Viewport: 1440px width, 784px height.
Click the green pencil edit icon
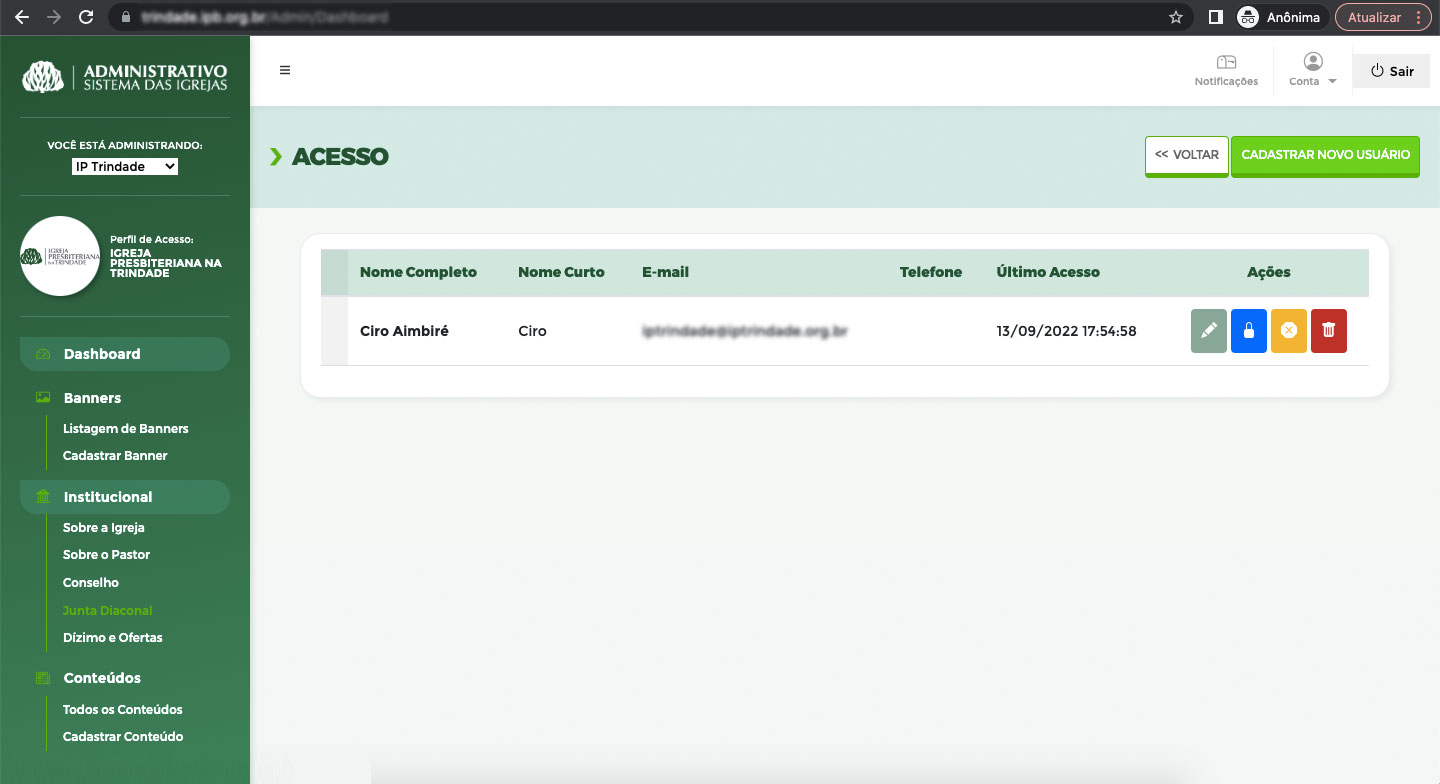(x=1209, y=331)
